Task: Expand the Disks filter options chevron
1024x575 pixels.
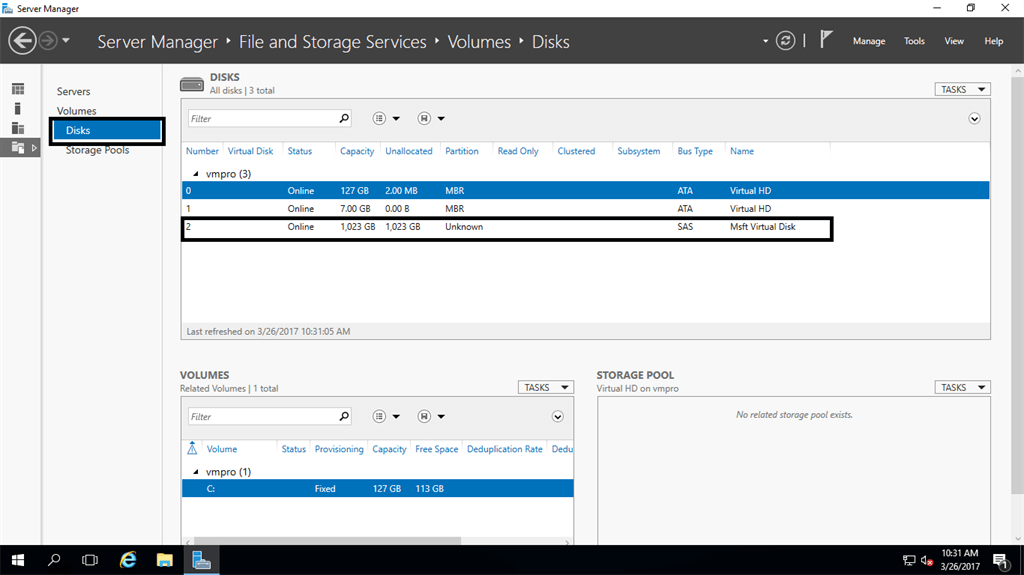Action: point(974,118)
